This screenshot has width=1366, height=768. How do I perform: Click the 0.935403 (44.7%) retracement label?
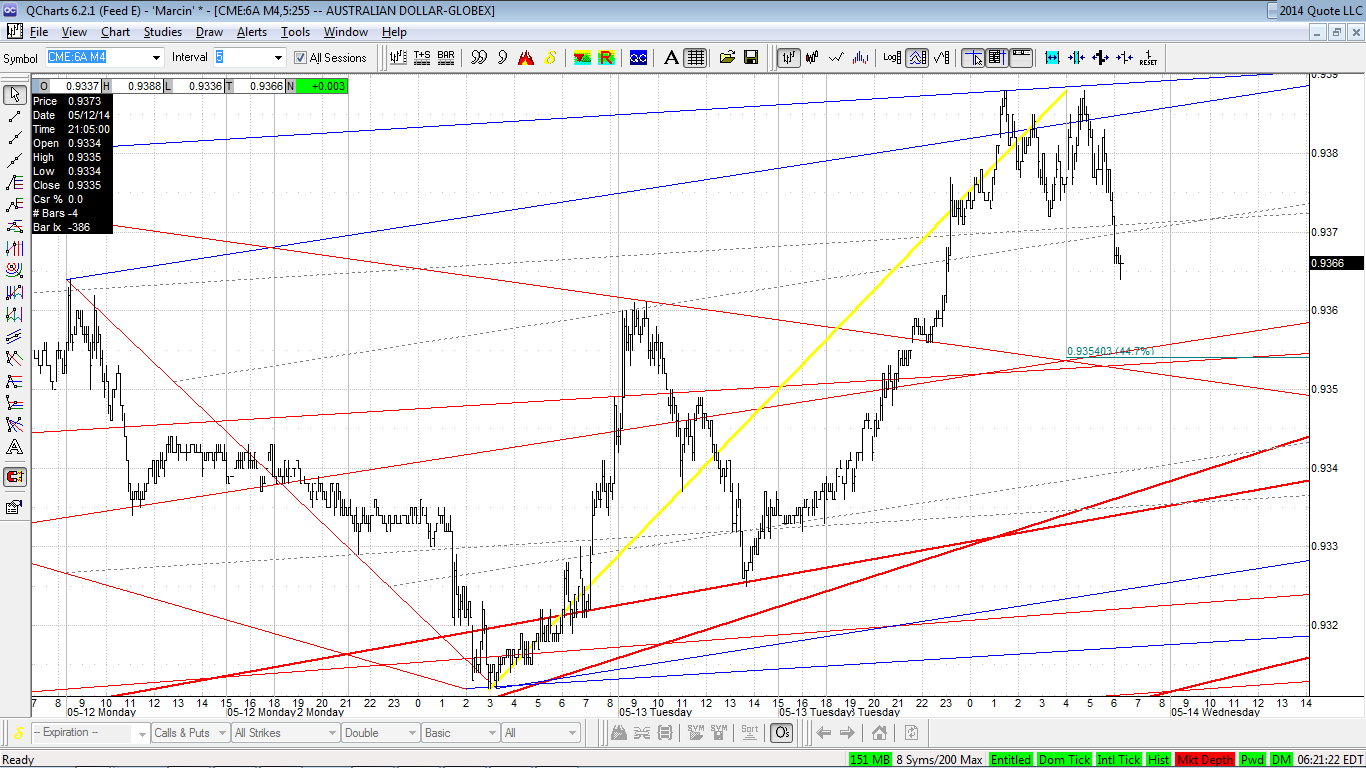(x=1110, y=351)
